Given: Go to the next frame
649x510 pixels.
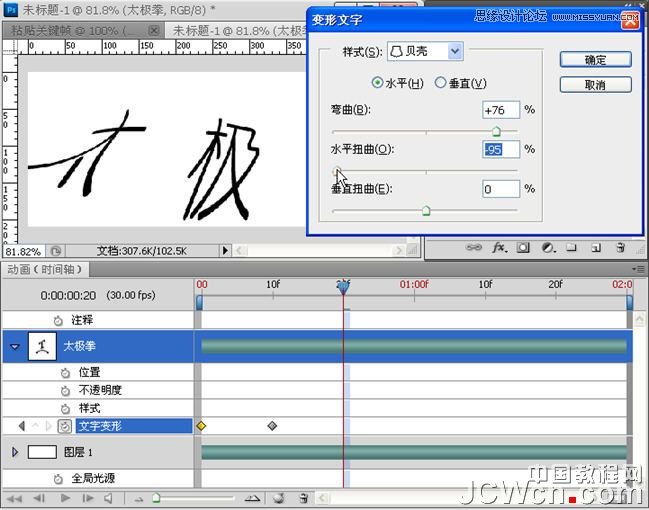Looking at the screenshot, I should (88, 498).
